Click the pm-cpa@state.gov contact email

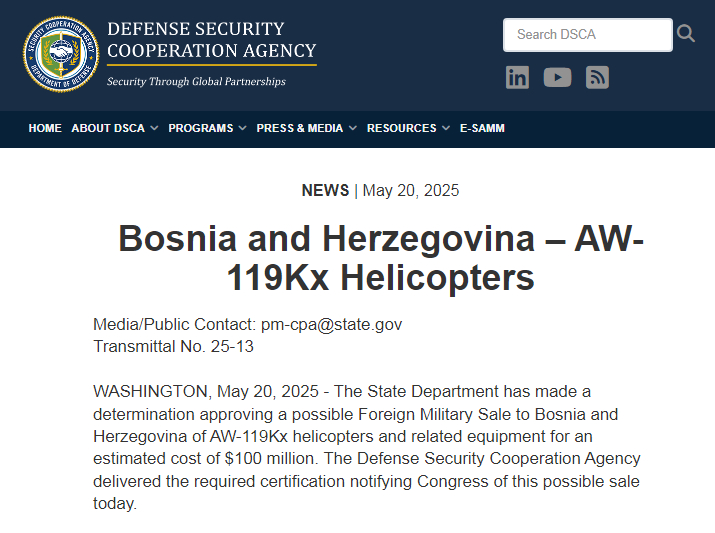(x=331, y=325)
